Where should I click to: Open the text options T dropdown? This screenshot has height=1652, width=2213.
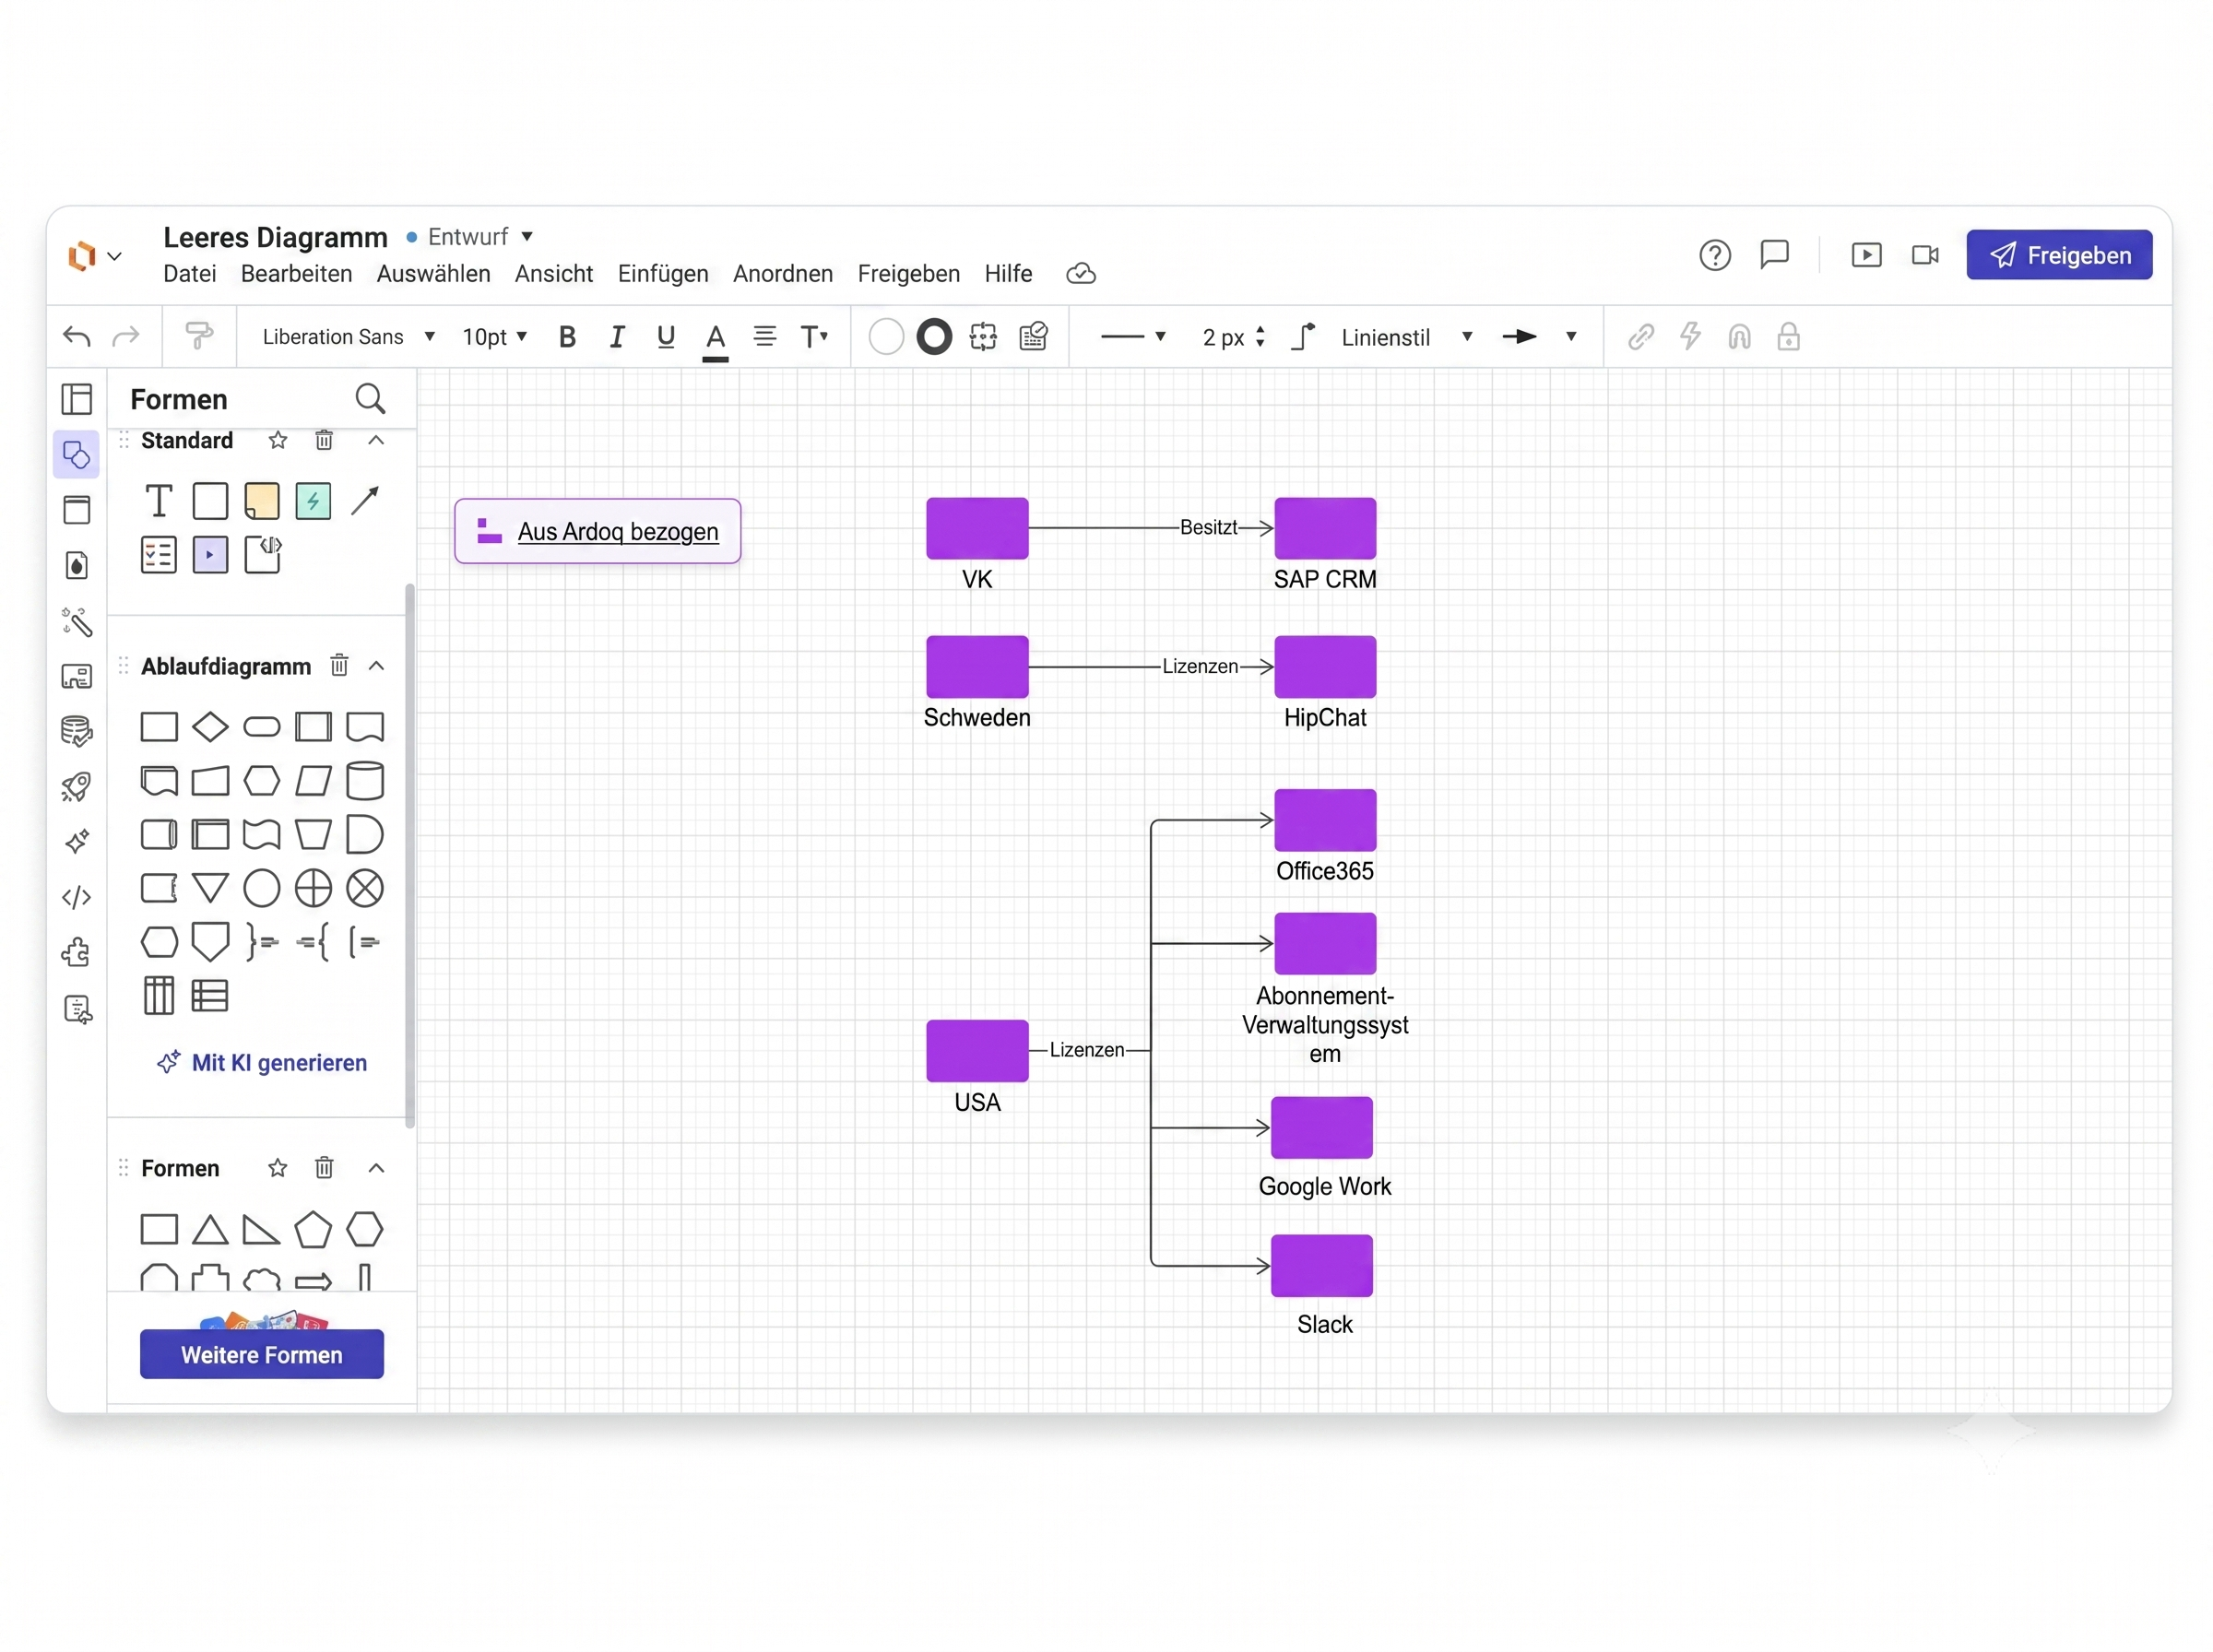point(814,337)
